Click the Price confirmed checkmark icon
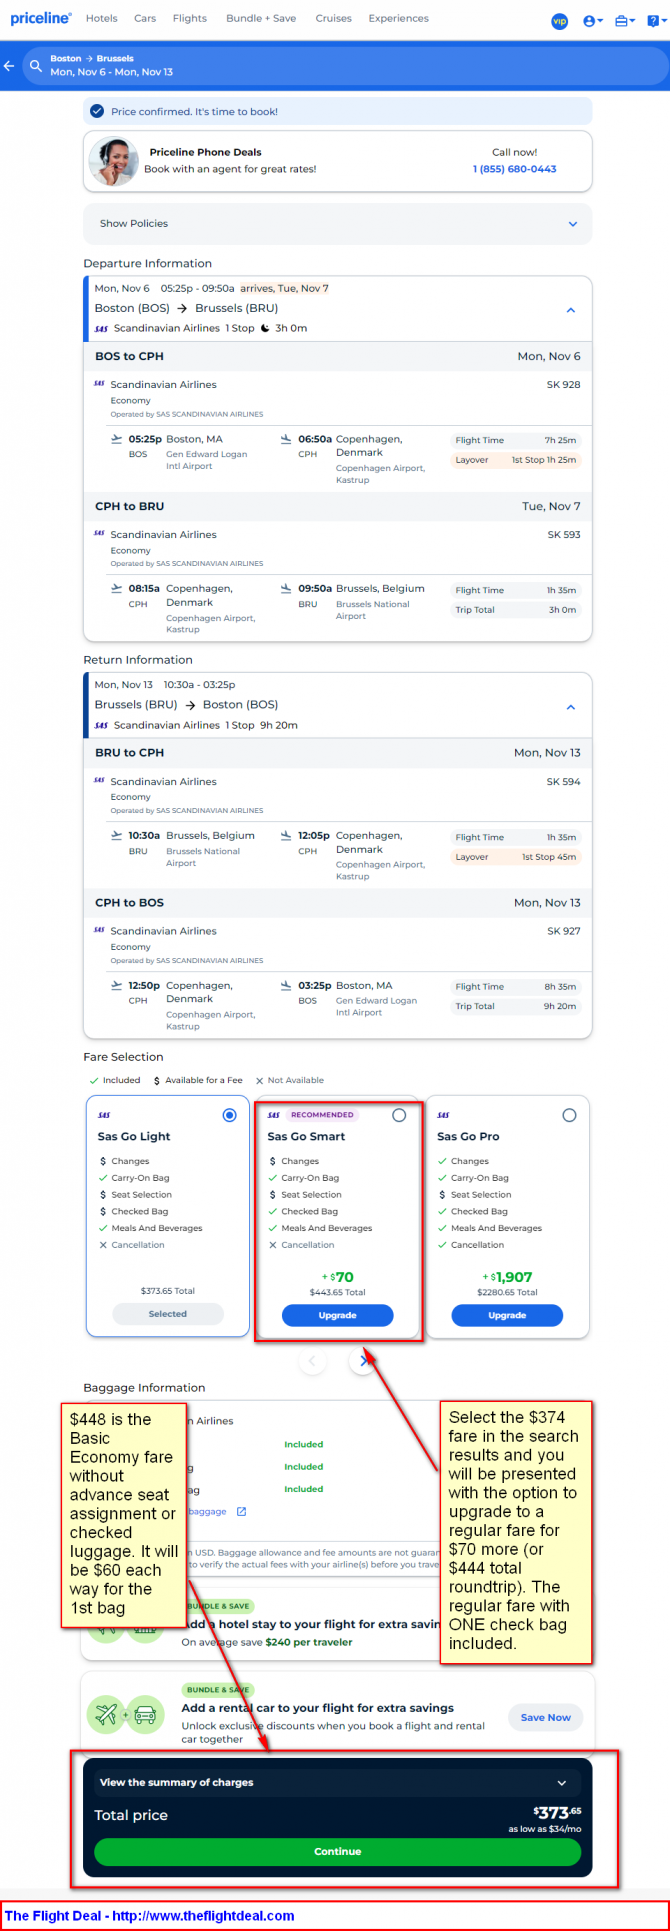This screenshot has height=1931, width=670. pyautogui.click(x=97, y=111)
